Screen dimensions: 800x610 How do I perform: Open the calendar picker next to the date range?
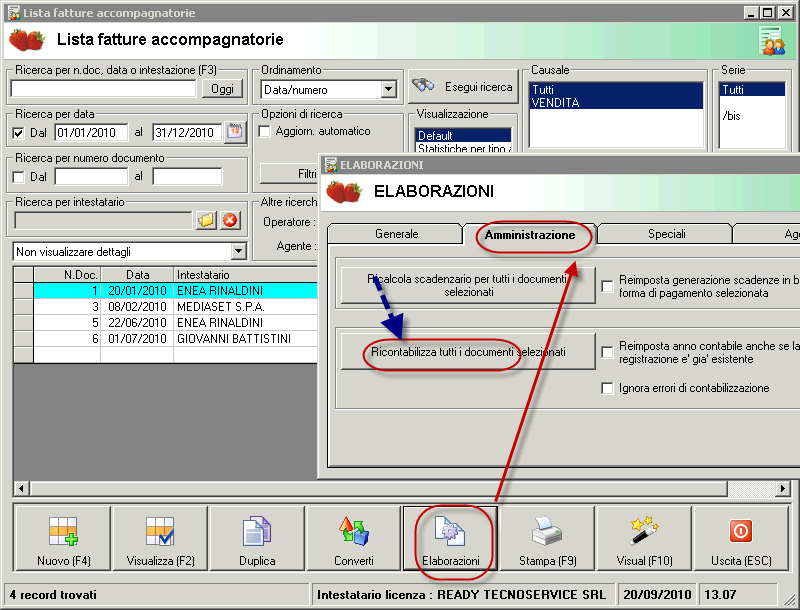[235, 132]
